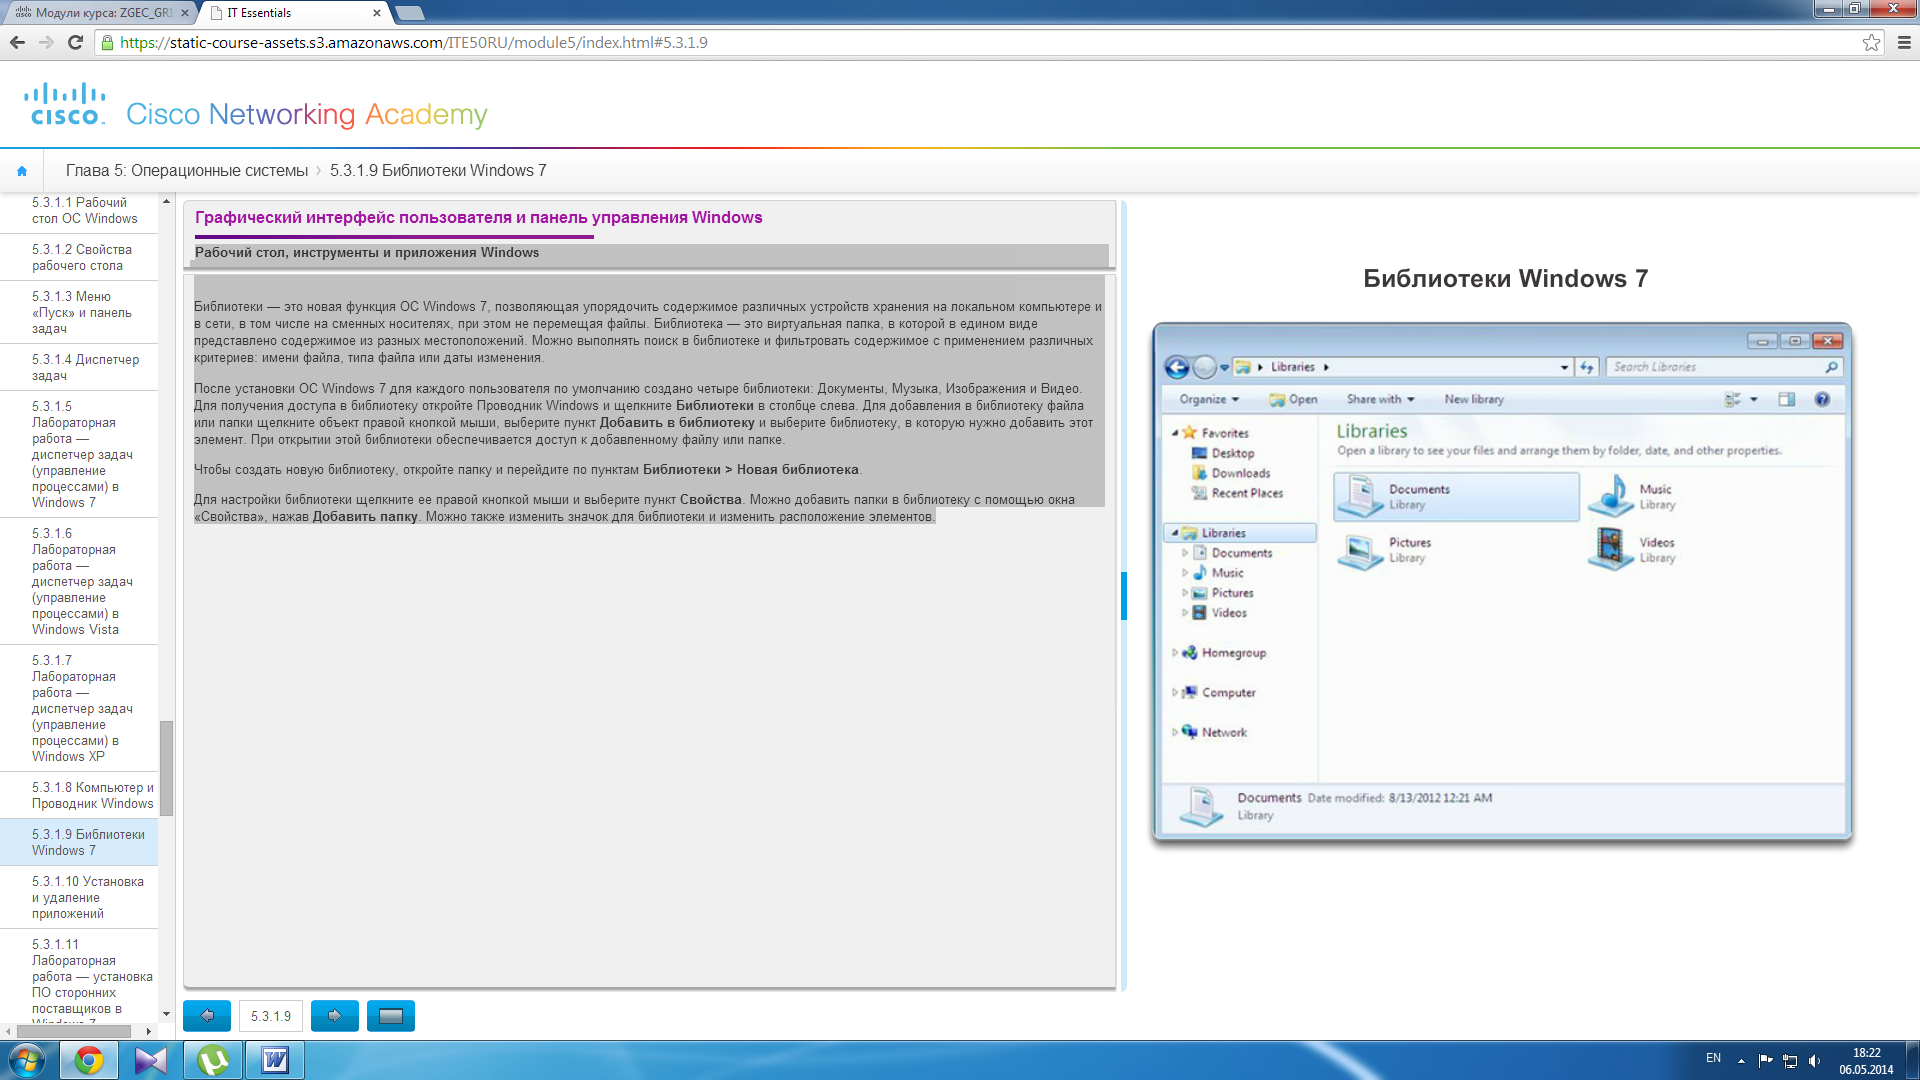This screenshot has width=1920, height=1080.
Task: Click the address bar URL field
Action: point(980,42)
